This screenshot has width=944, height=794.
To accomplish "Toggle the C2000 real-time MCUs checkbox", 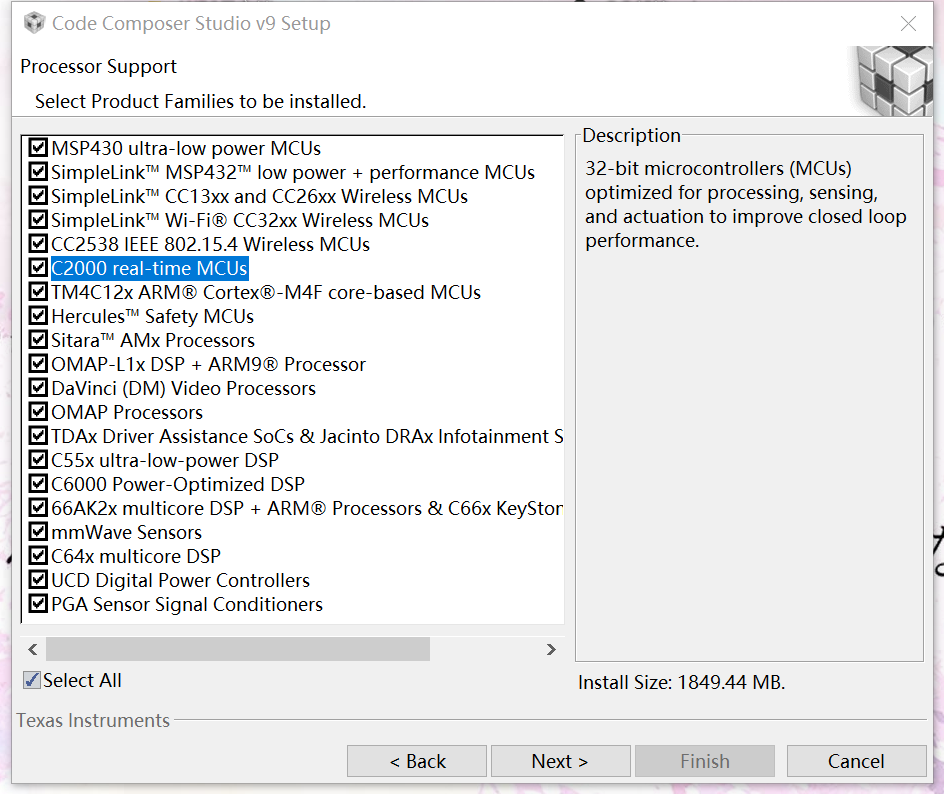I will point(39,268).
